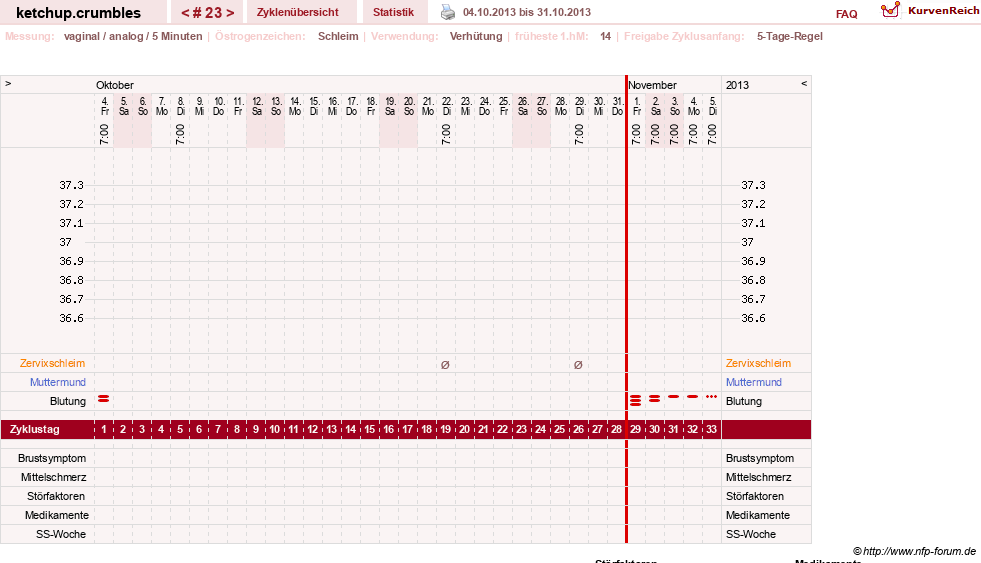Click chart scroll arrow right of 2013

click(804, 83)
